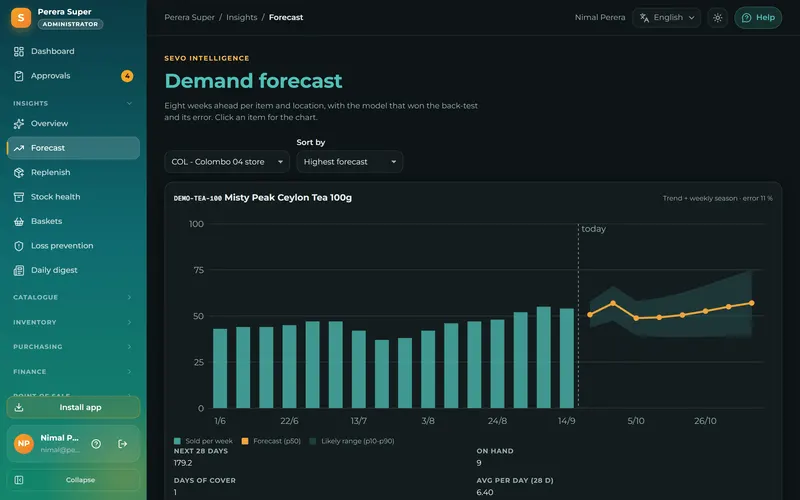Click the Overview sparkle icon
The image size is (800, 500).
click(x=19, y=123)
